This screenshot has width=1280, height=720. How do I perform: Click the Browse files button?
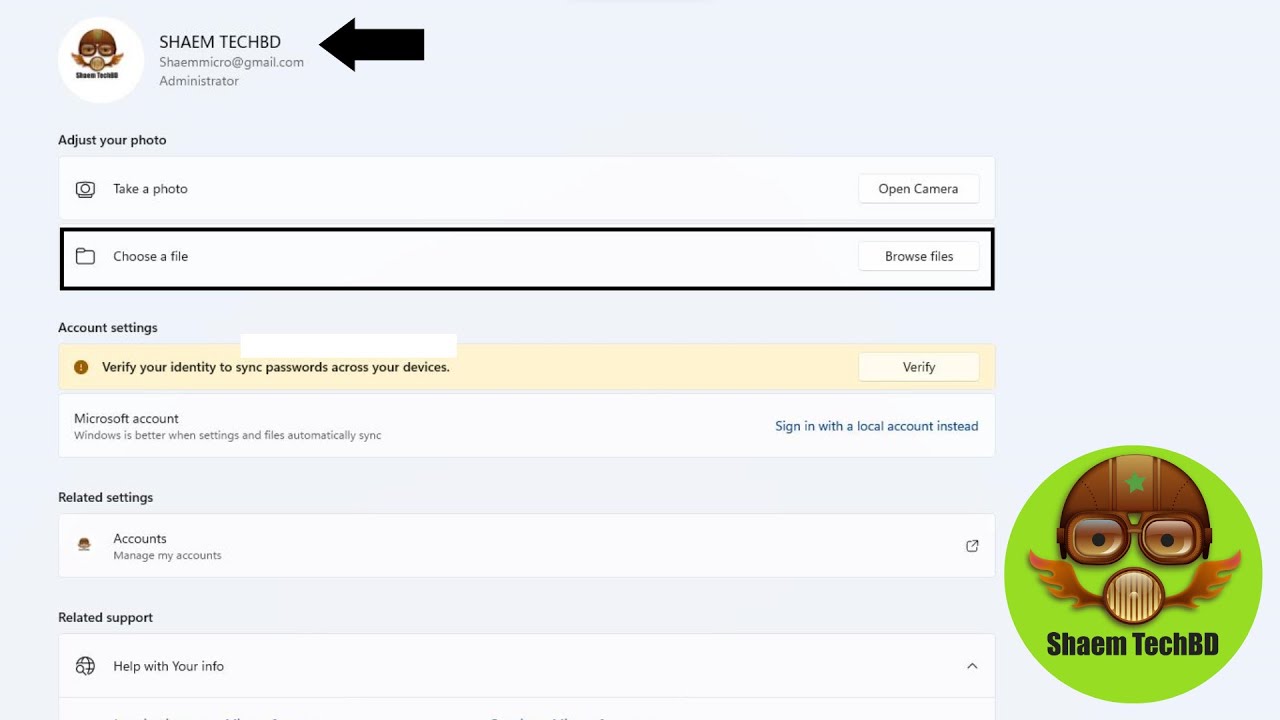[918, 257]
